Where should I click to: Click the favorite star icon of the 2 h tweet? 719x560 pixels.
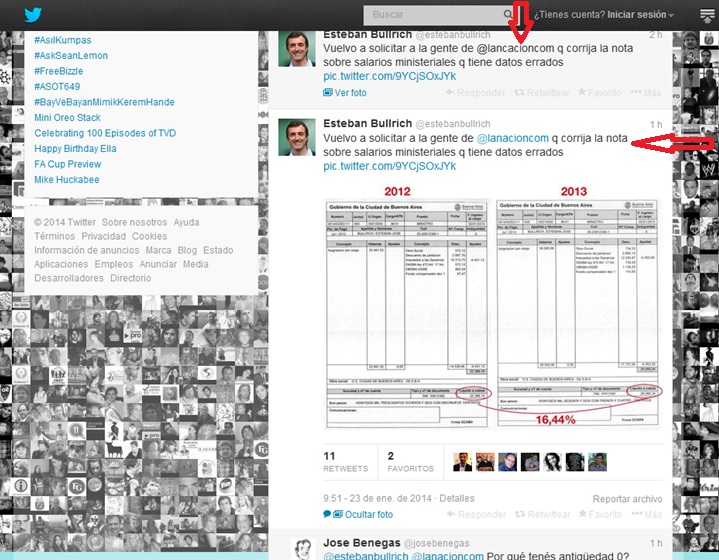tap(581, 92)
